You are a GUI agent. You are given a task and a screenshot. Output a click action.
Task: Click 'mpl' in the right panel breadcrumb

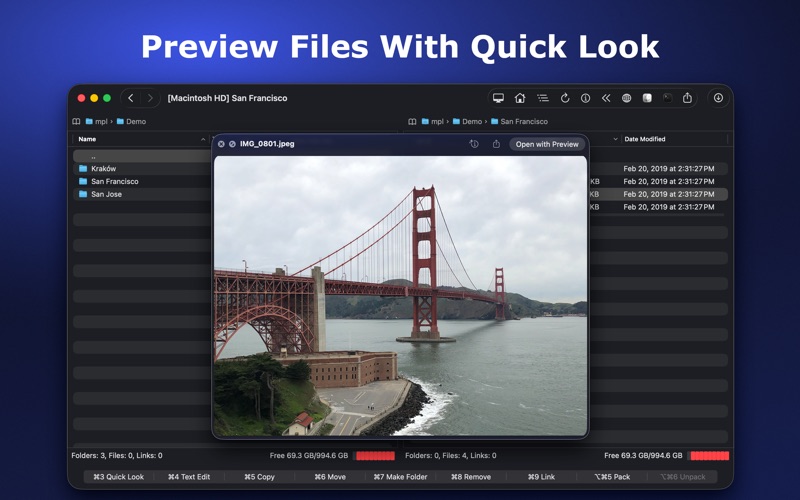pyautogui.click(x=437, y=121)
